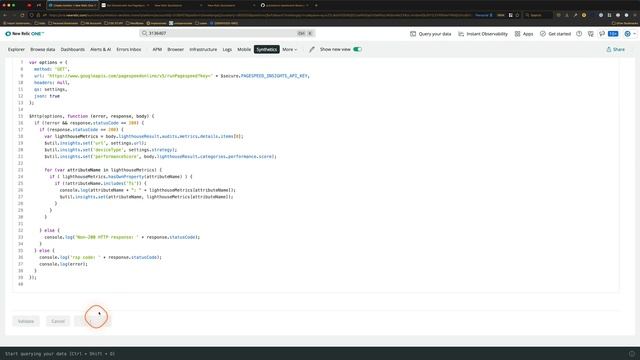Screen dimensions: 640x360
Task: Click the Share link
Action: 616,49
